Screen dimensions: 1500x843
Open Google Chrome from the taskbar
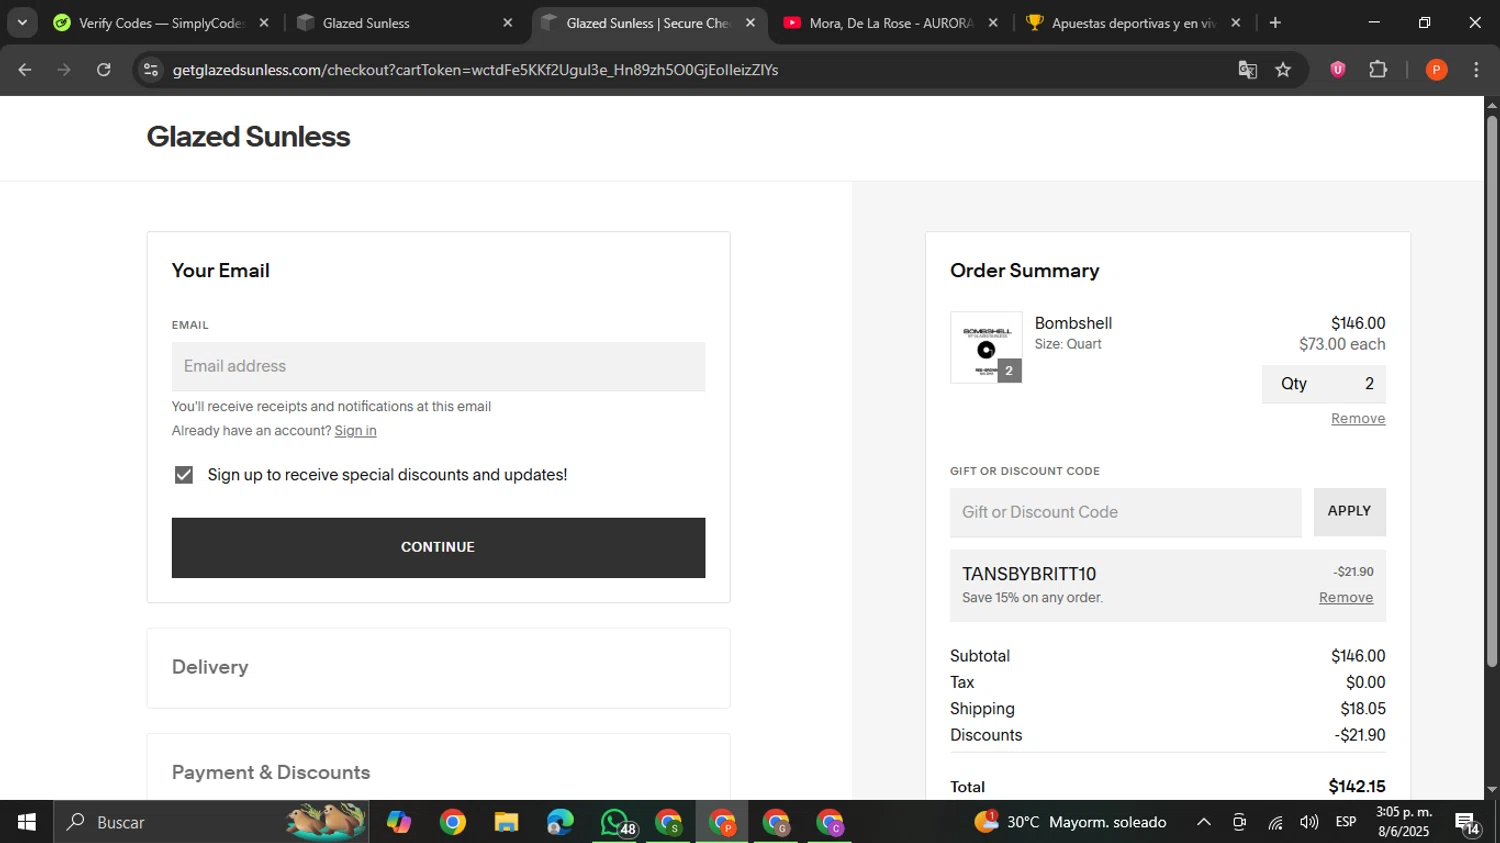[453, 822]
